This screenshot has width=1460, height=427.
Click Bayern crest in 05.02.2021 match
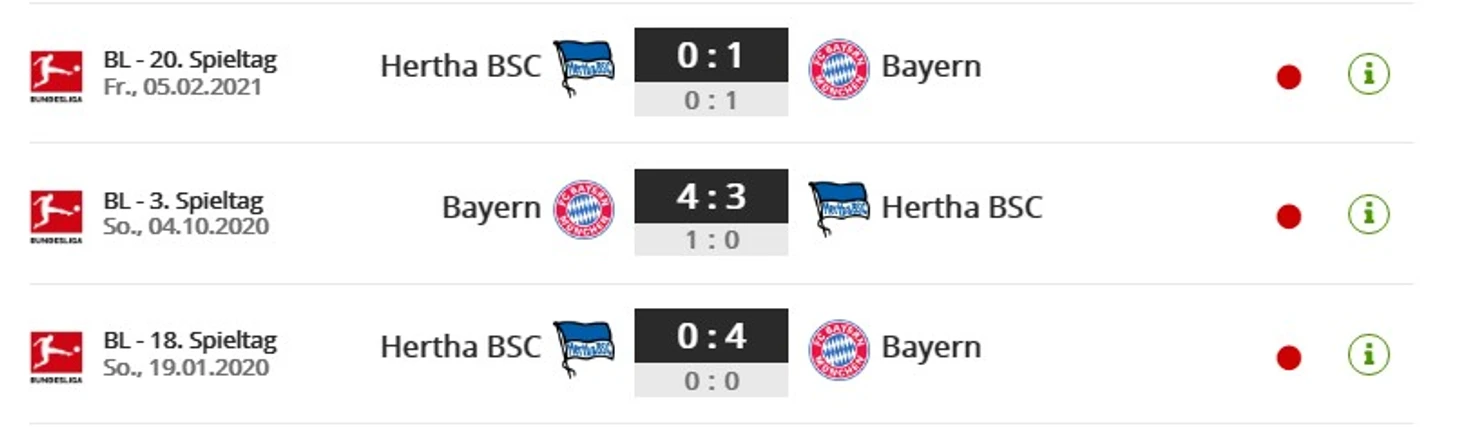click(x=838, y=68)
